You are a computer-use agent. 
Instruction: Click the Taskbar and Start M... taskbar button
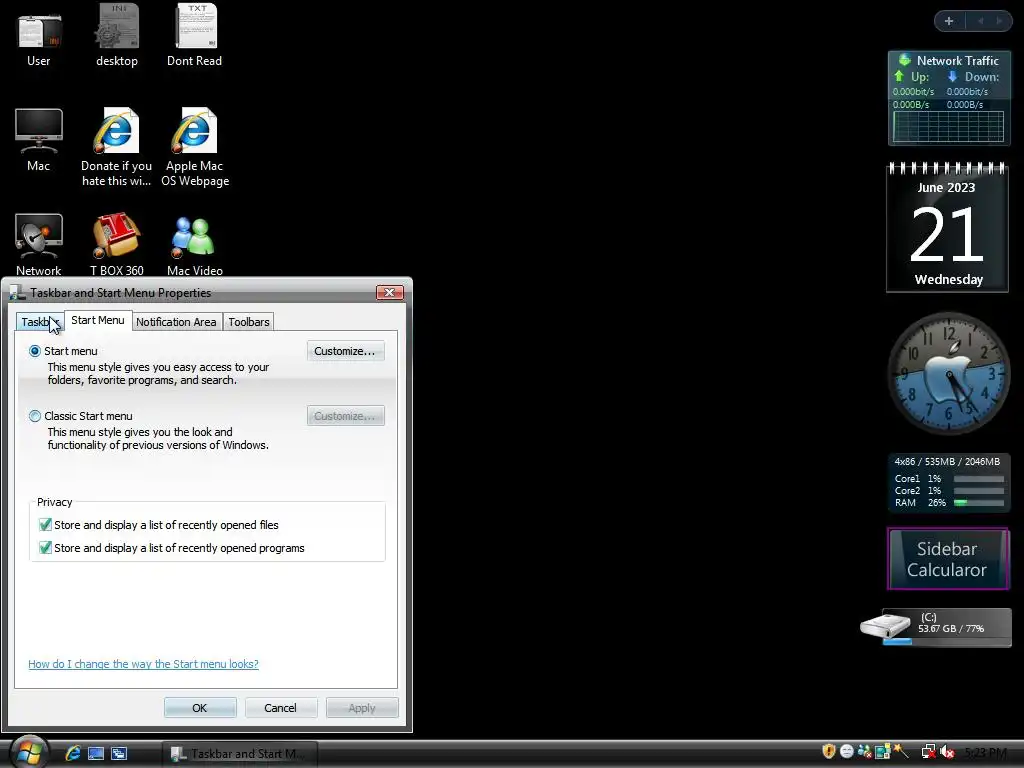[239, 754]
